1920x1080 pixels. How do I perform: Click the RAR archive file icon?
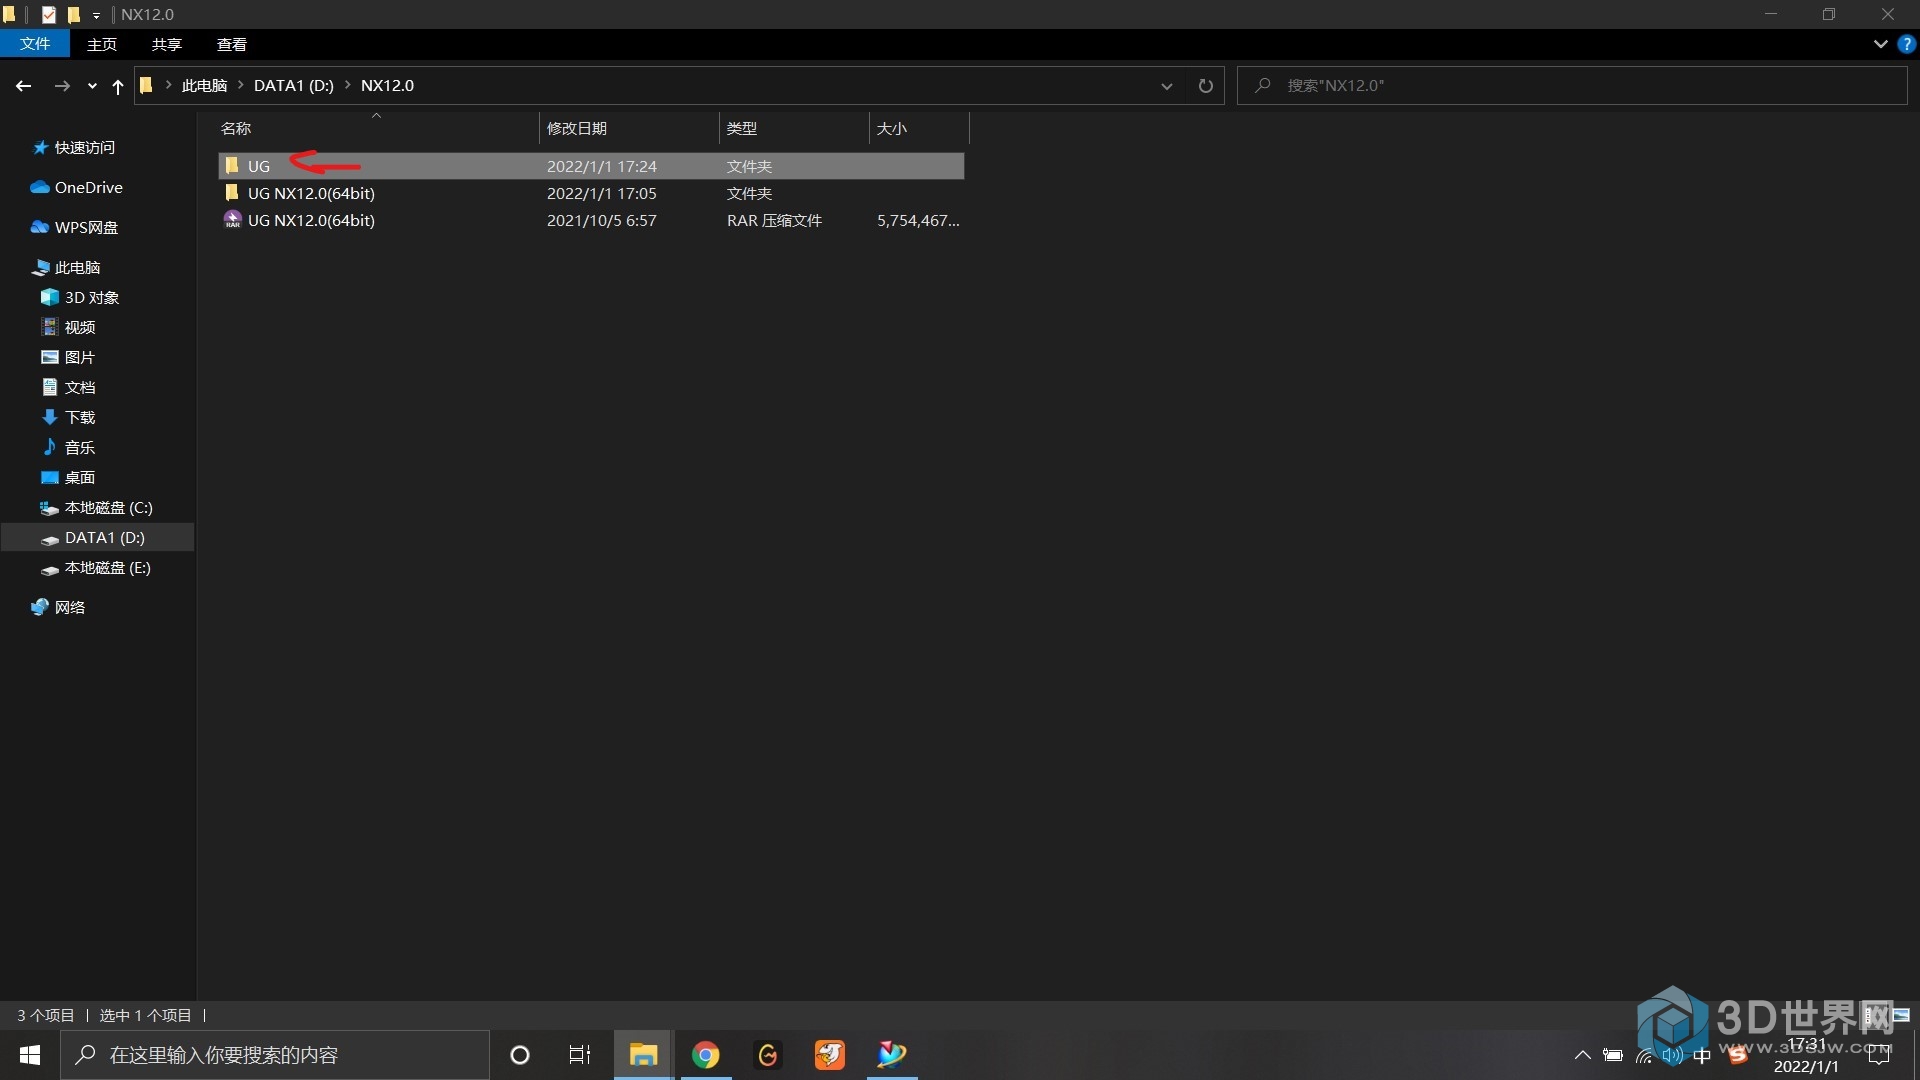tap(232, 220)
